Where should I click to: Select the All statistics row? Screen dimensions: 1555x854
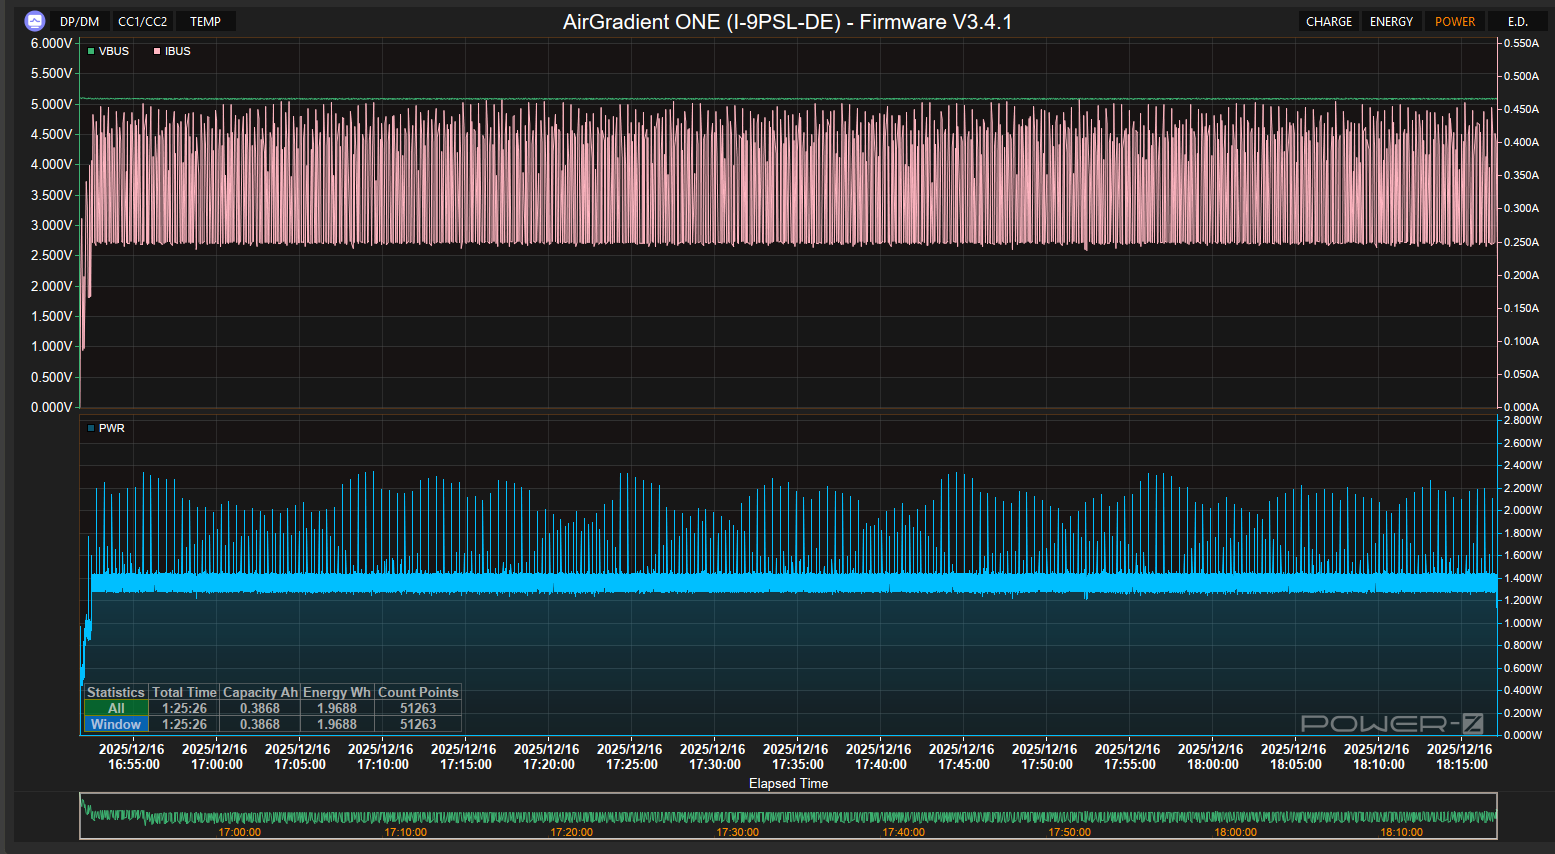point(116,708)
